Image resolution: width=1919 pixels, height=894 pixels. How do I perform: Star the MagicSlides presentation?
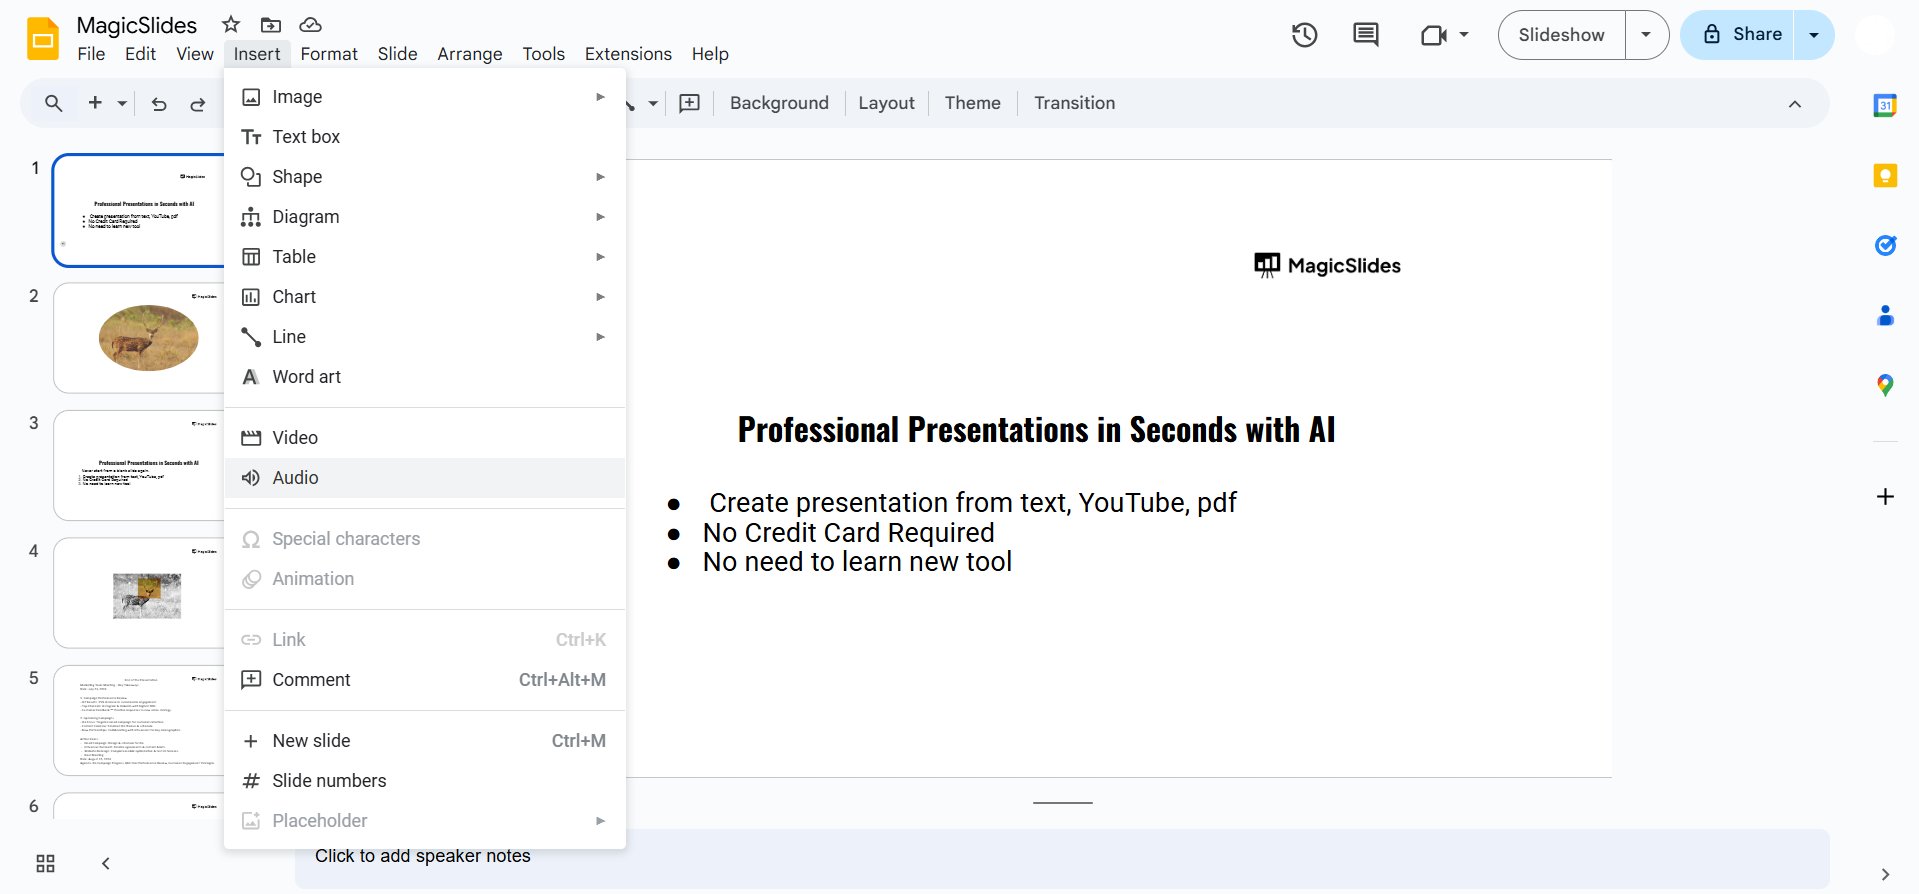pos(231,25)
